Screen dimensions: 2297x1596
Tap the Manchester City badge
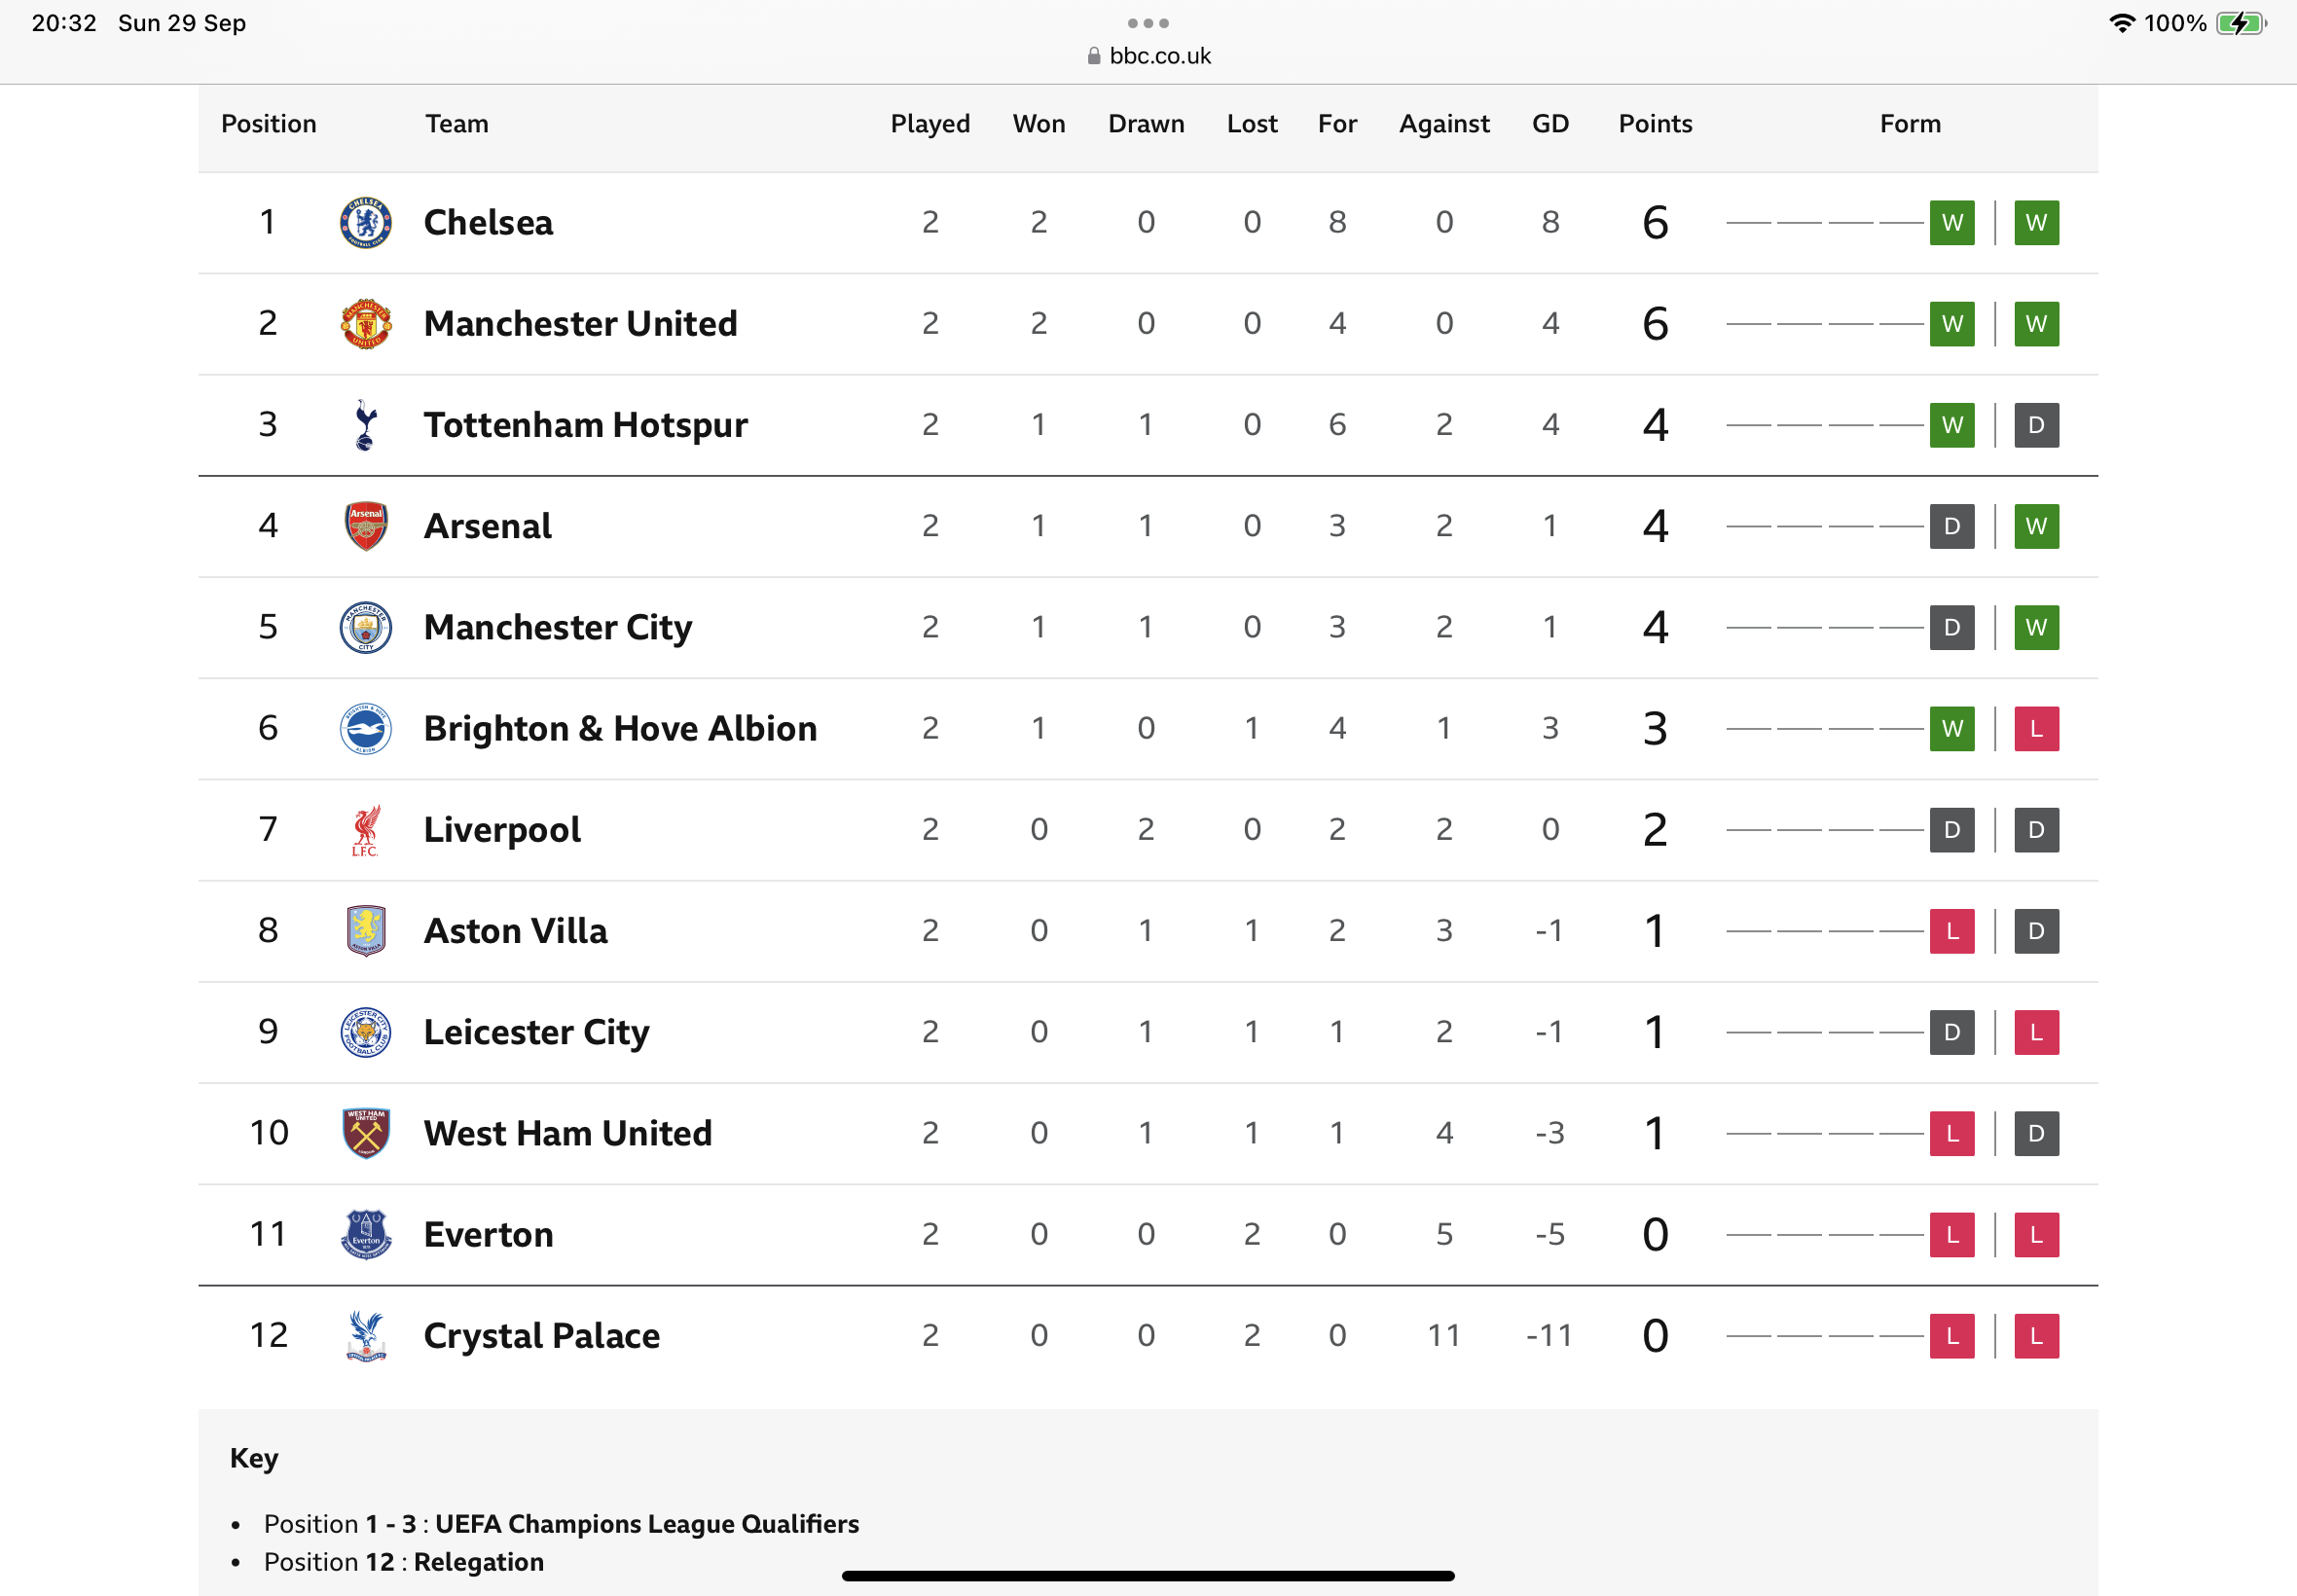(366, 627)
